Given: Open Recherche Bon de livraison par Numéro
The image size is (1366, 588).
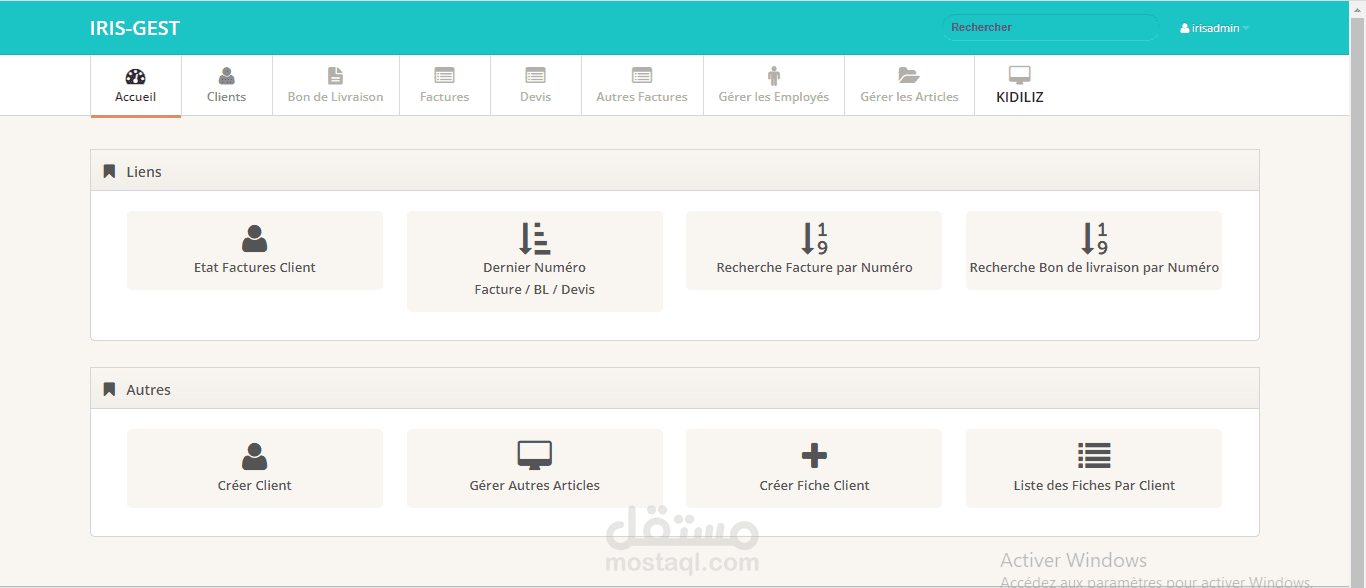Looking at the screenshot, I should point(1093,250).
